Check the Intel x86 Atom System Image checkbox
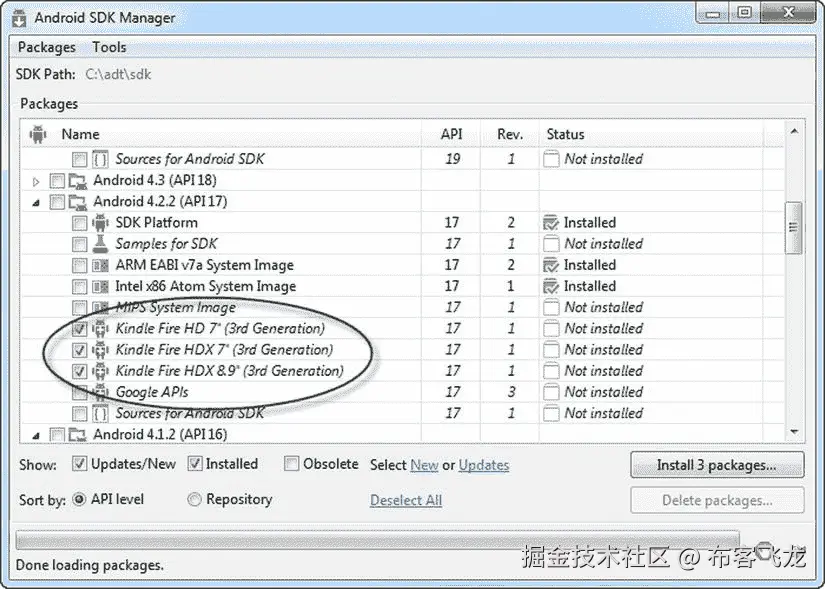 79,287
